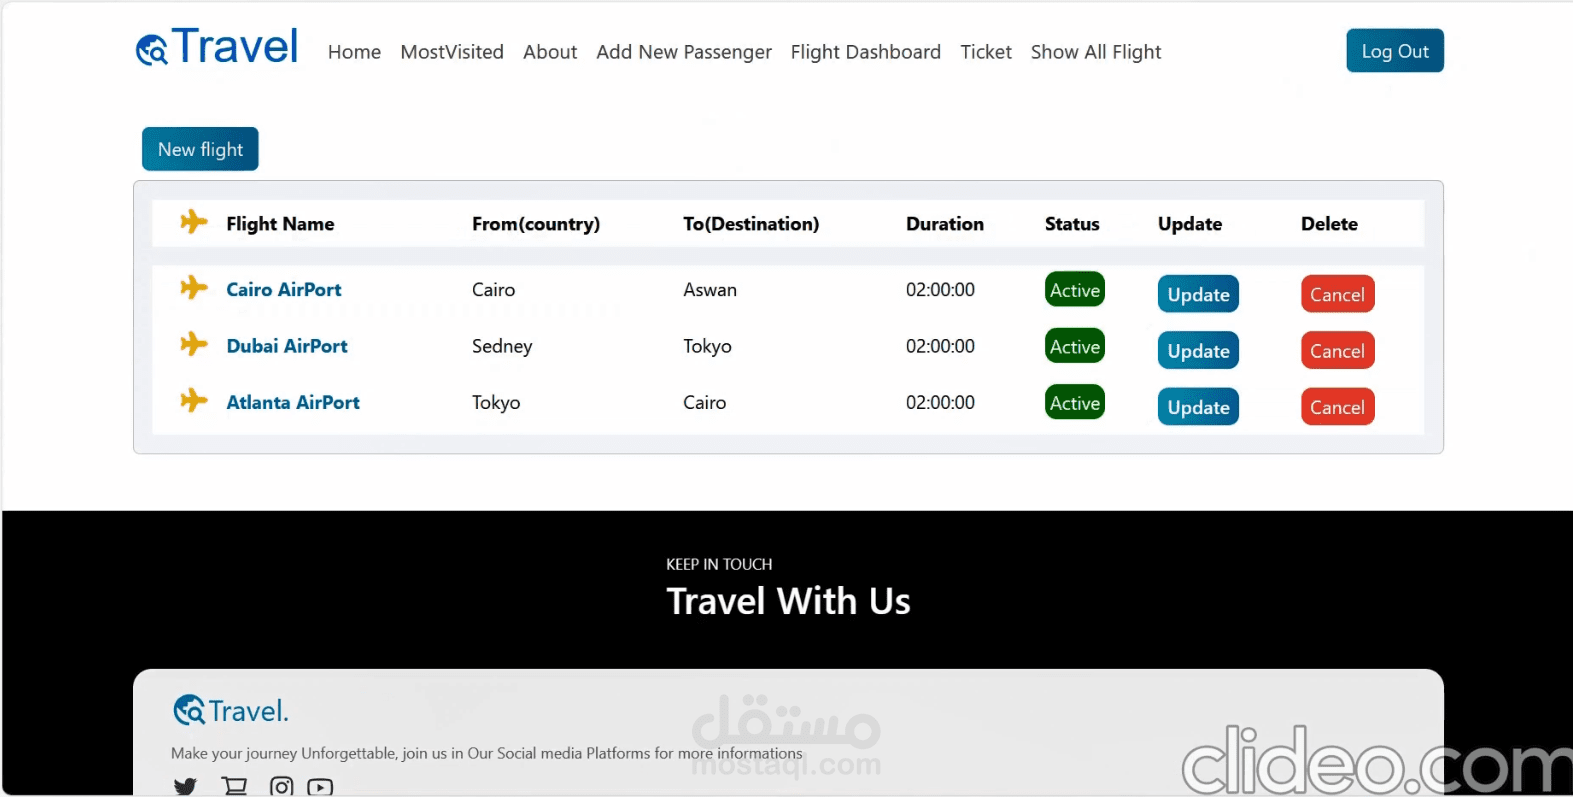Click the airplane icon beside Dubai AirPort
1573x797 pixels.
coord(193,345)
